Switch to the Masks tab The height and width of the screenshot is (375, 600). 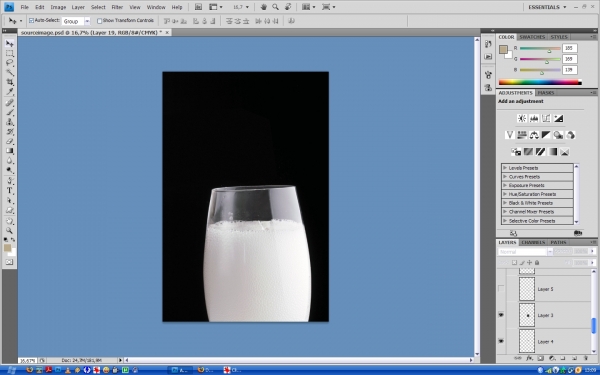[546, 93]
